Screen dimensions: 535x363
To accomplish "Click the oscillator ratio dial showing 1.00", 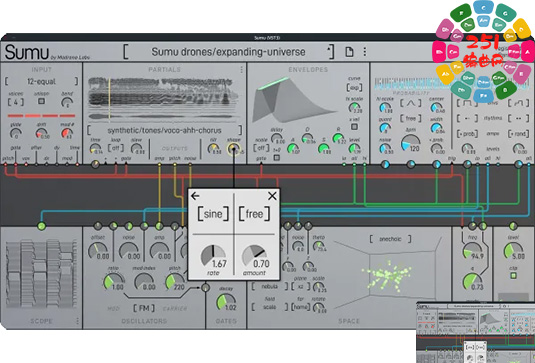I will coord(113,282).
